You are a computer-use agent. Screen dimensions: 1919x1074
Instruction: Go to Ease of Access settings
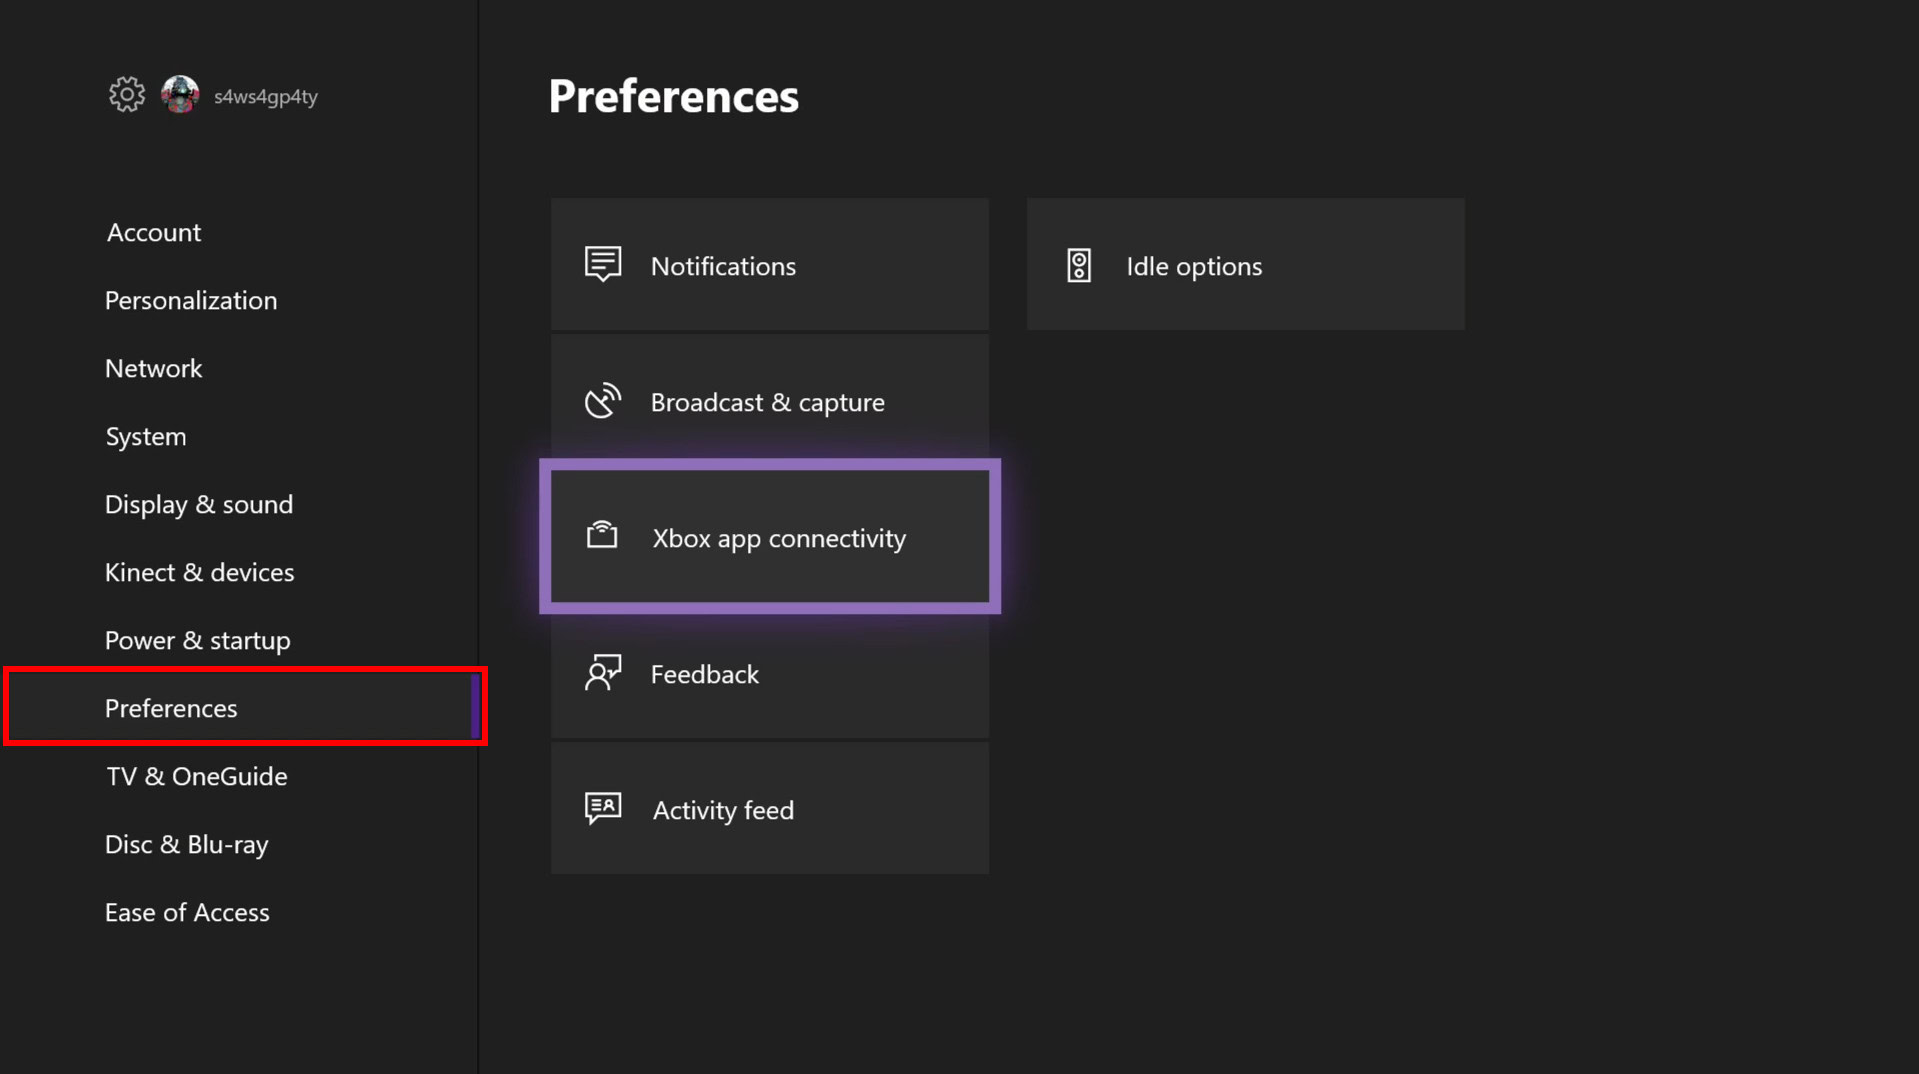(187, 912)
